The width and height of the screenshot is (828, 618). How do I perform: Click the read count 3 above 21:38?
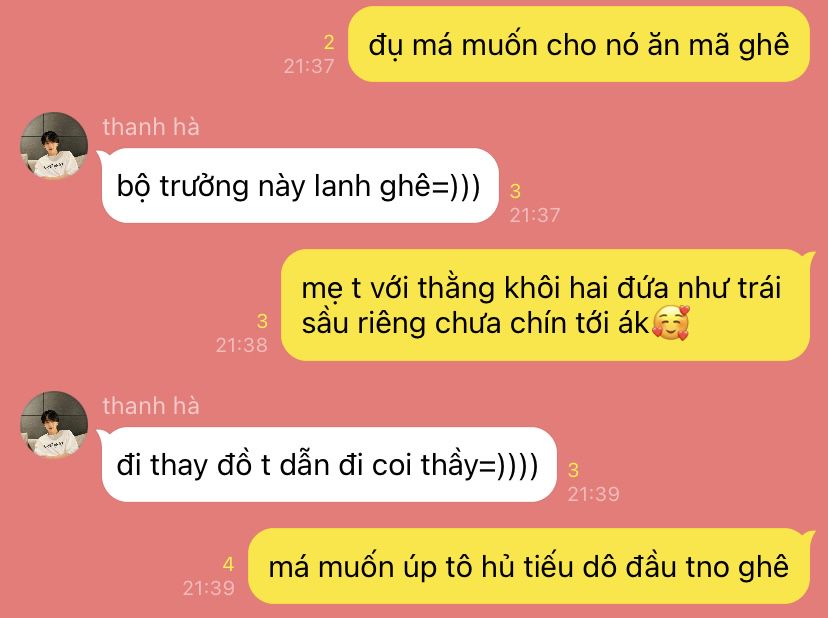click(262, 321)
